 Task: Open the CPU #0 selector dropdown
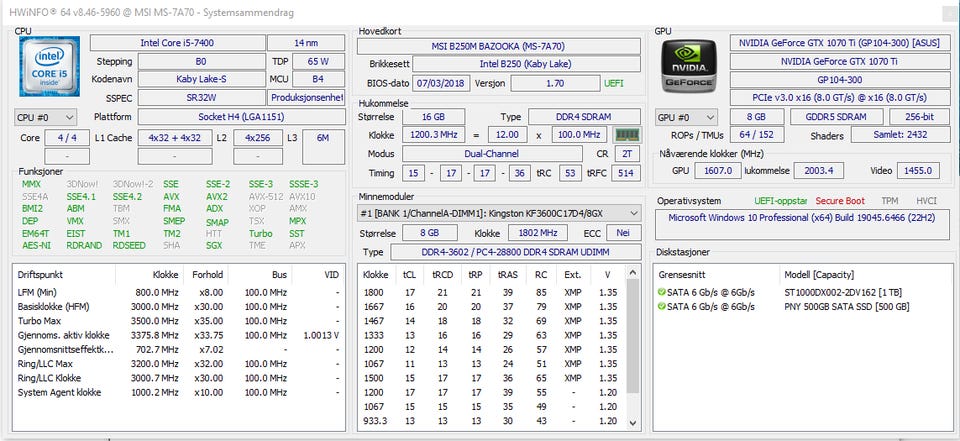point(46,117)
